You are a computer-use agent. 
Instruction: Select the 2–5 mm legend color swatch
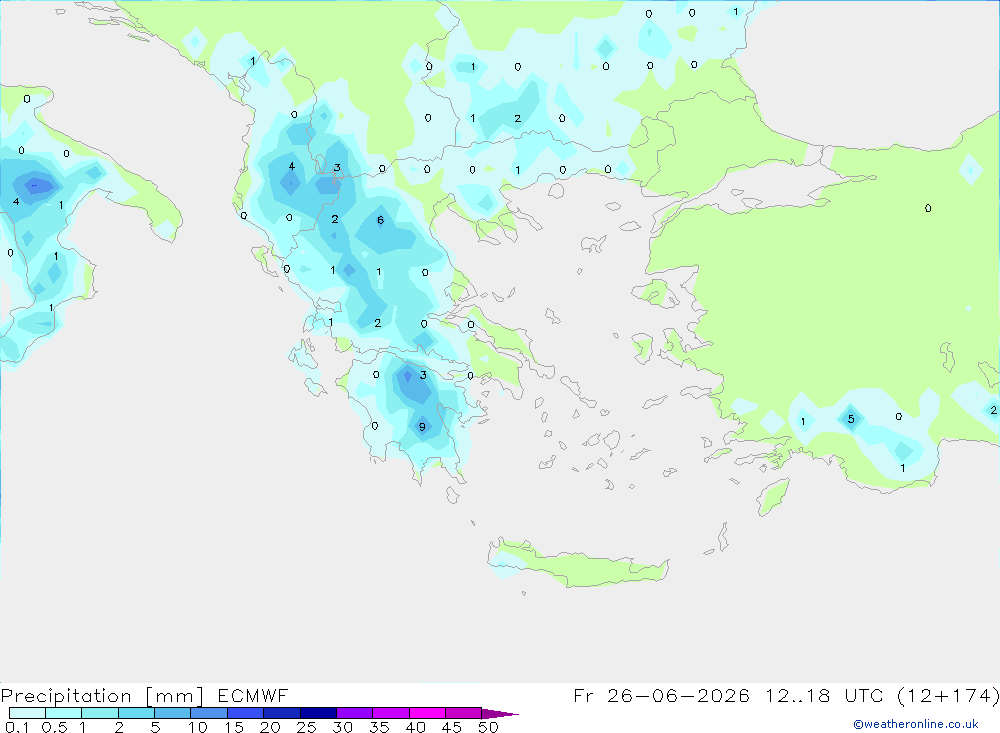(x=136, y=713)
